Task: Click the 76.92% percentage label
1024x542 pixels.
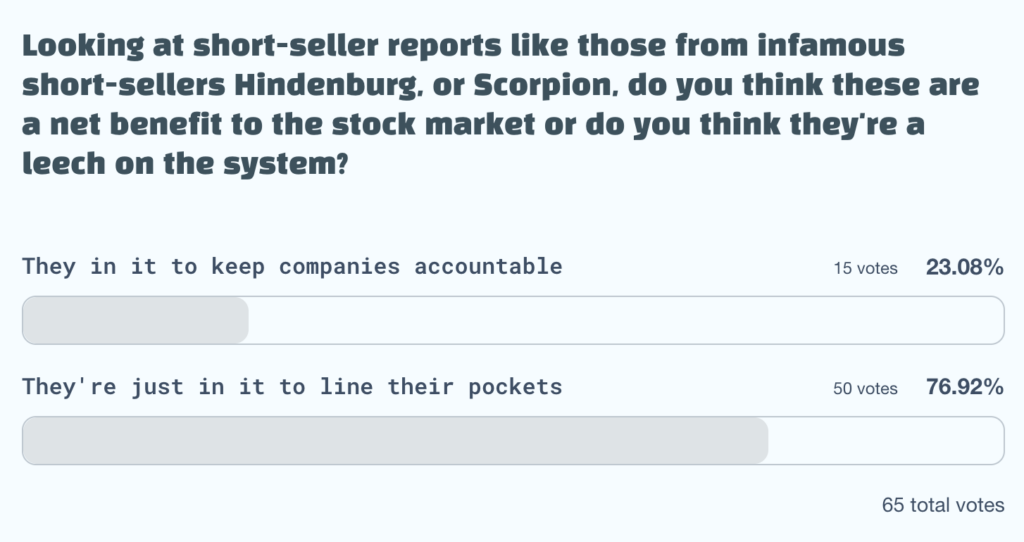Action: coord(965,387)
